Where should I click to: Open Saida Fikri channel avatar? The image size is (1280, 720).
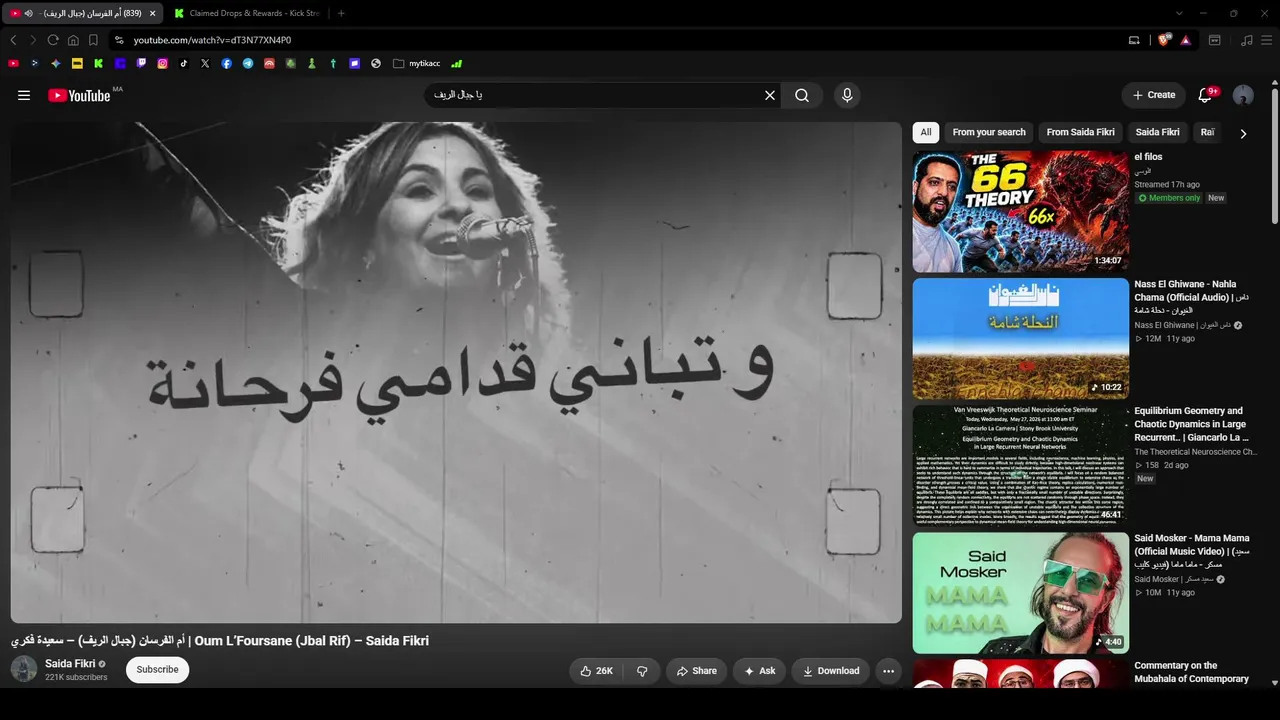24,670
